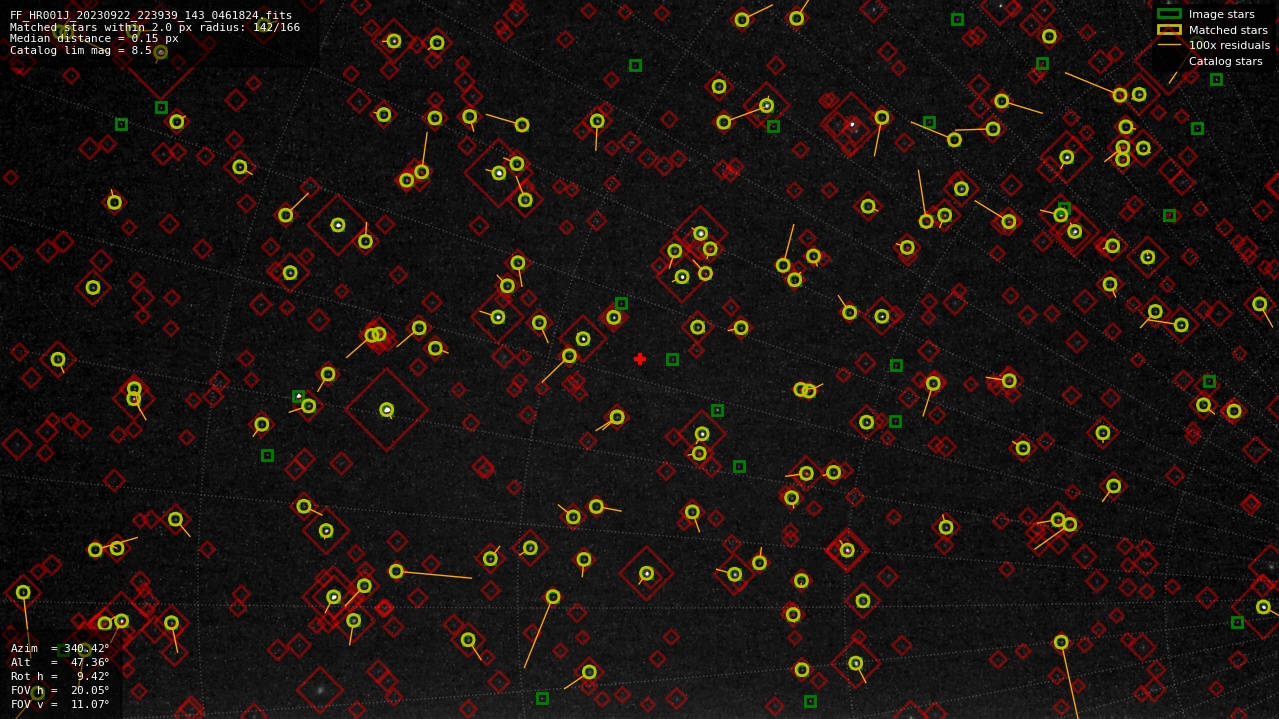Click the green square just right of center cross
Screen dimensions: 1279x719
point(672,359)
